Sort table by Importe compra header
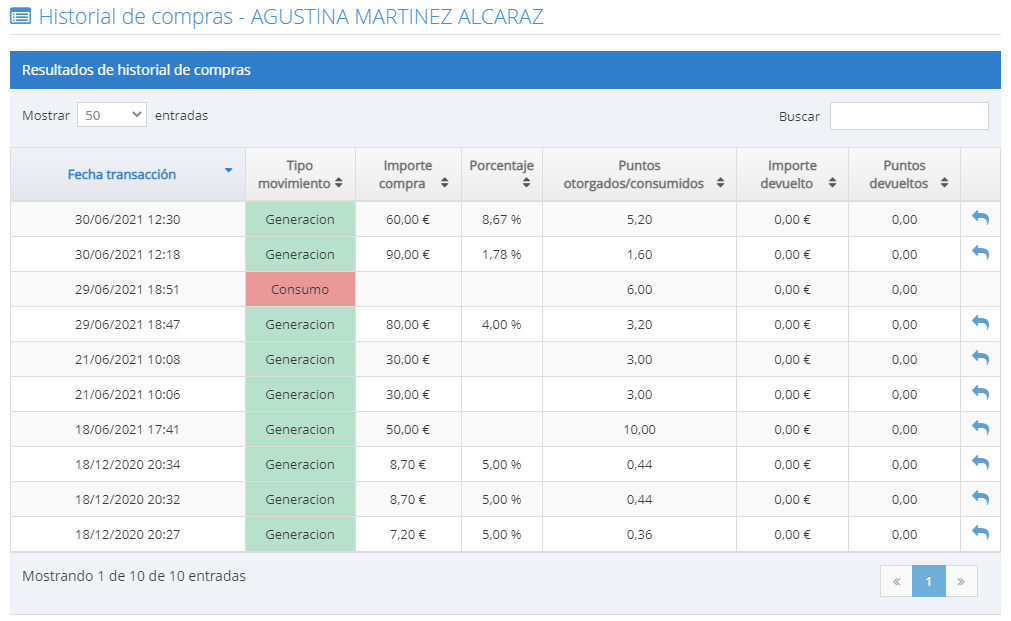The image size is (1011, 621). (408, 174)
